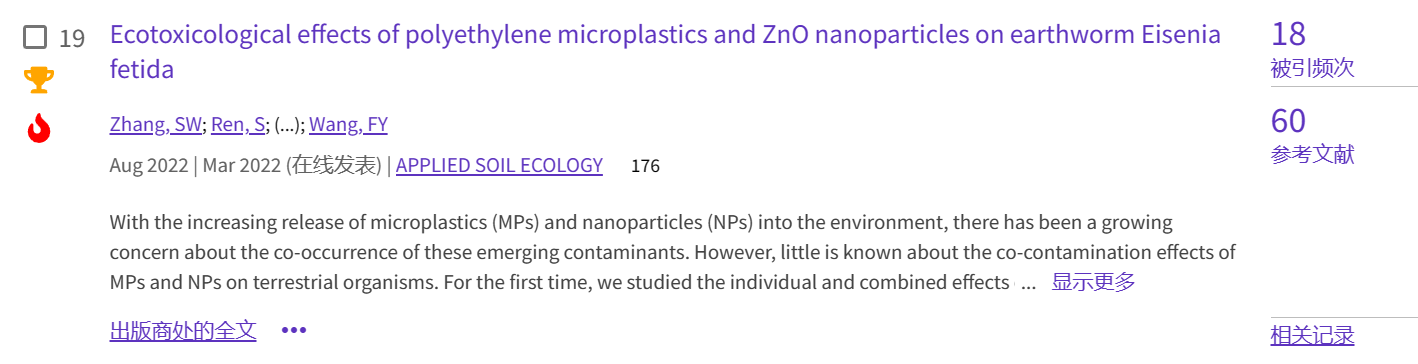This screenshot has height=364, width=1418.
Task: Open author Wang, FY profile
Action: tap(348, 125)
